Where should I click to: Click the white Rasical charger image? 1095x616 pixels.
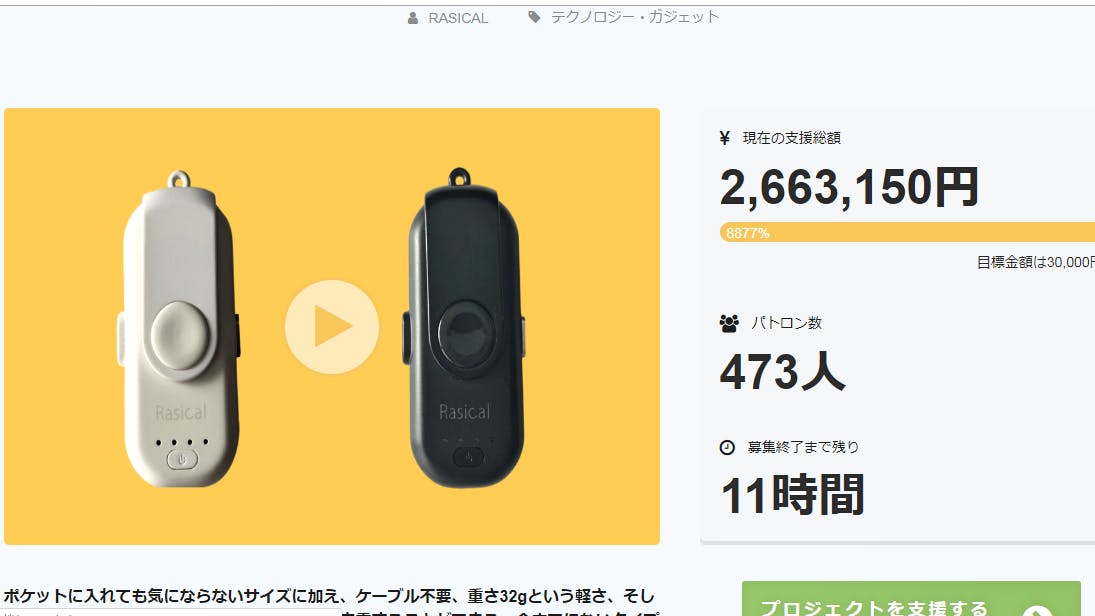(x=180, y=328)
